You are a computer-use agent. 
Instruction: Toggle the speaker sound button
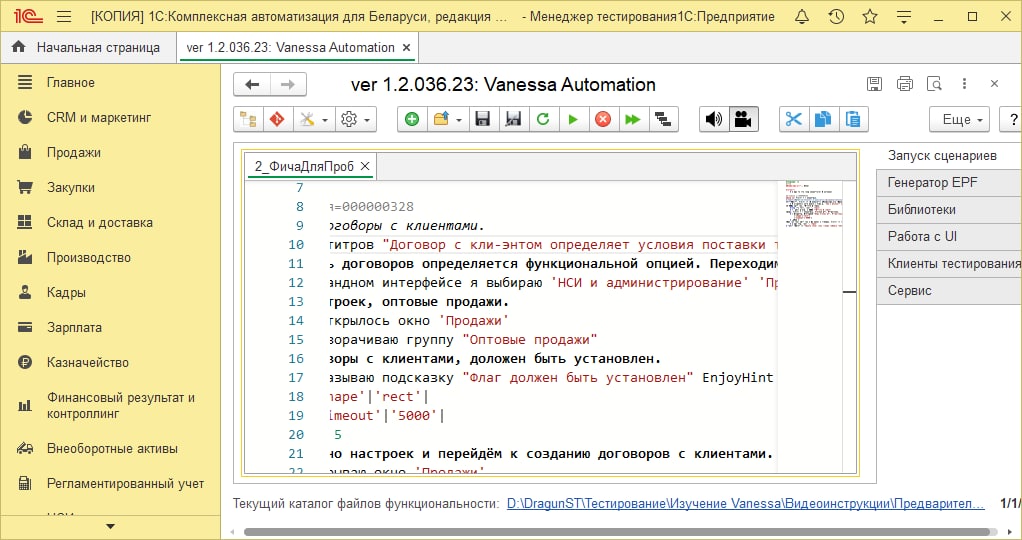coord(714,119)
